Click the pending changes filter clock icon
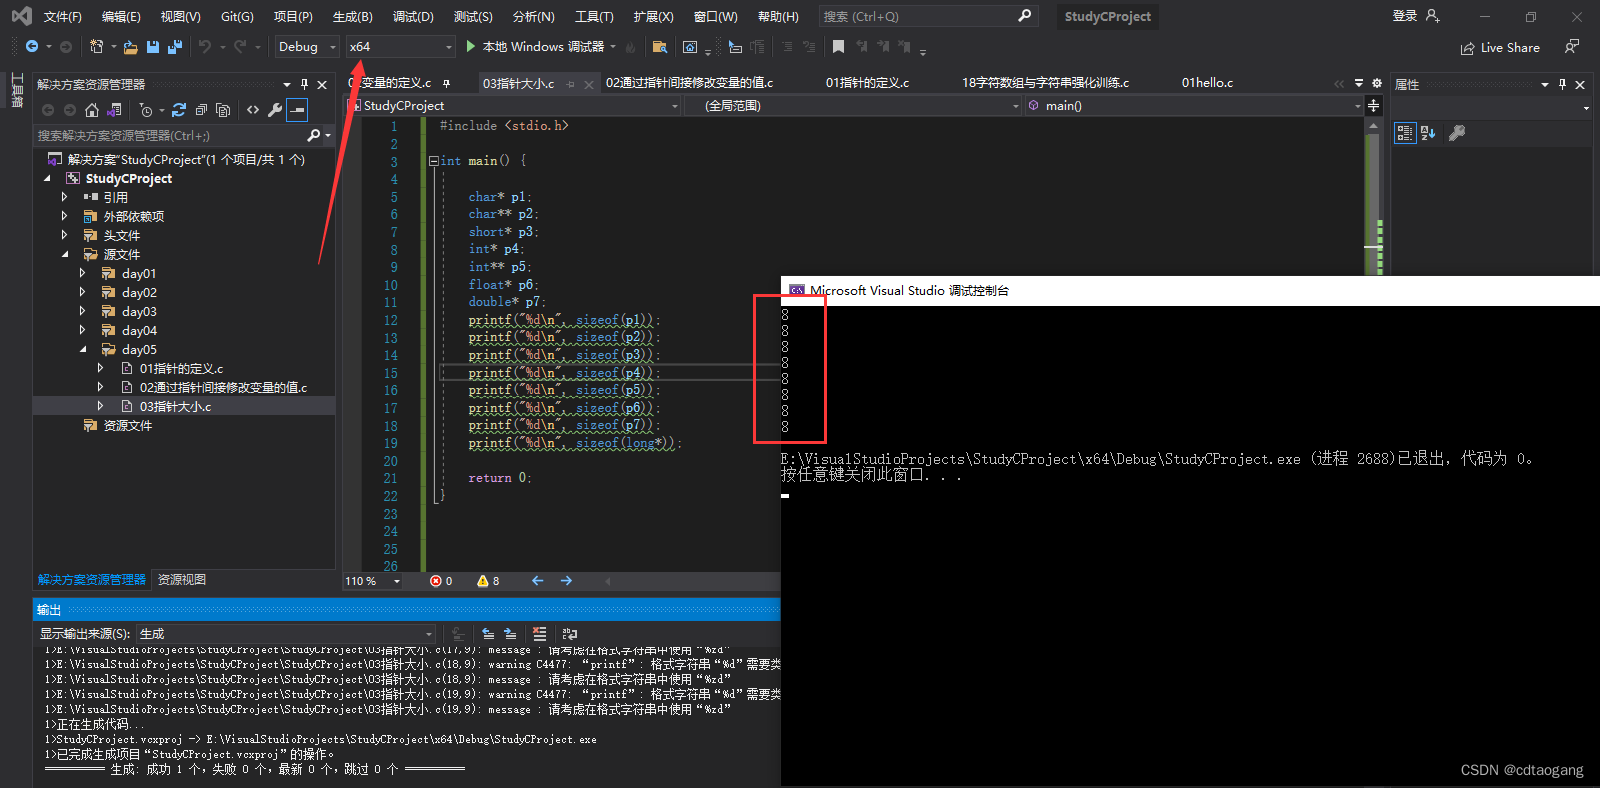1600x788 pixels. click(146, 110)
